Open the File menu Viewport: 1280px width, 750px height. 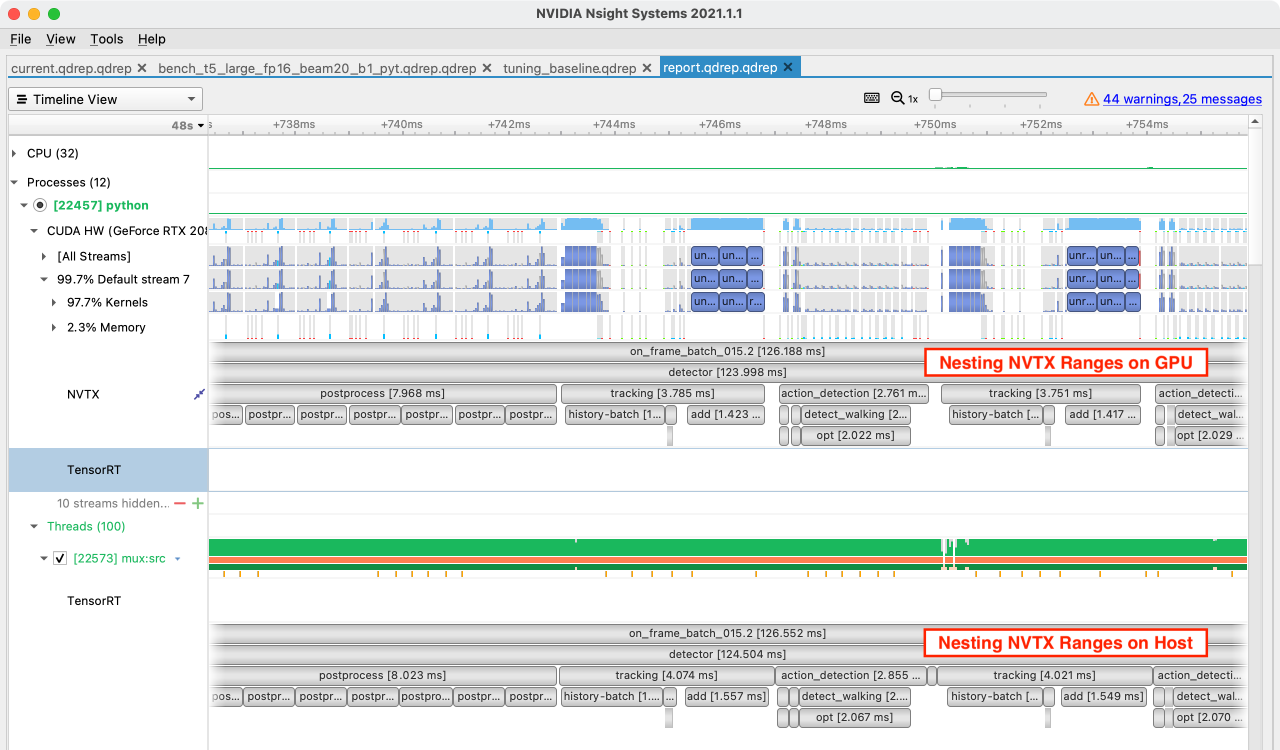[20, 39]
